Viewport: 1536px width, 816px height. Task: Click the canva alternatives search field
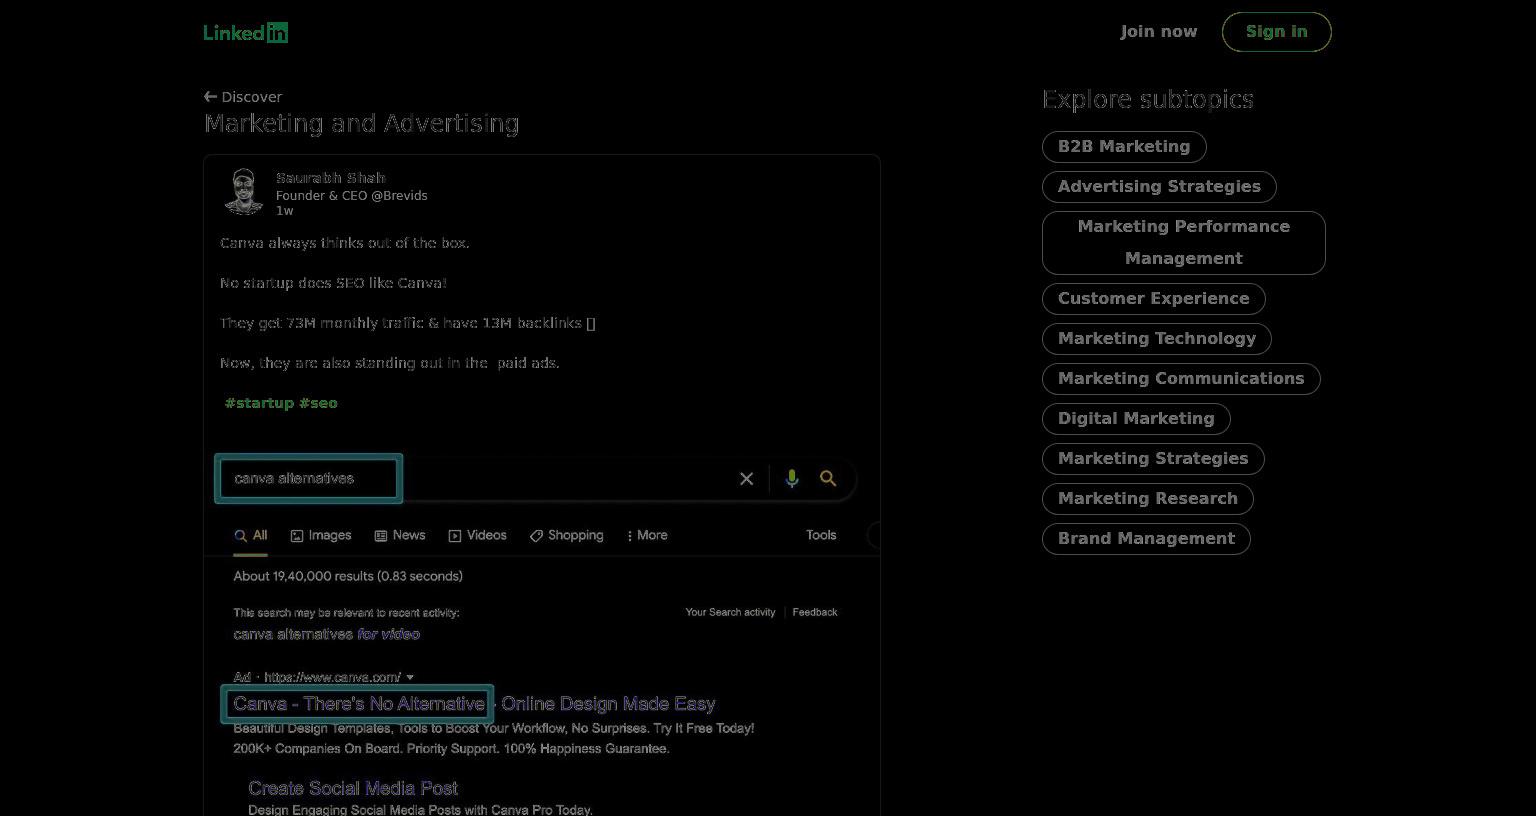309,479
